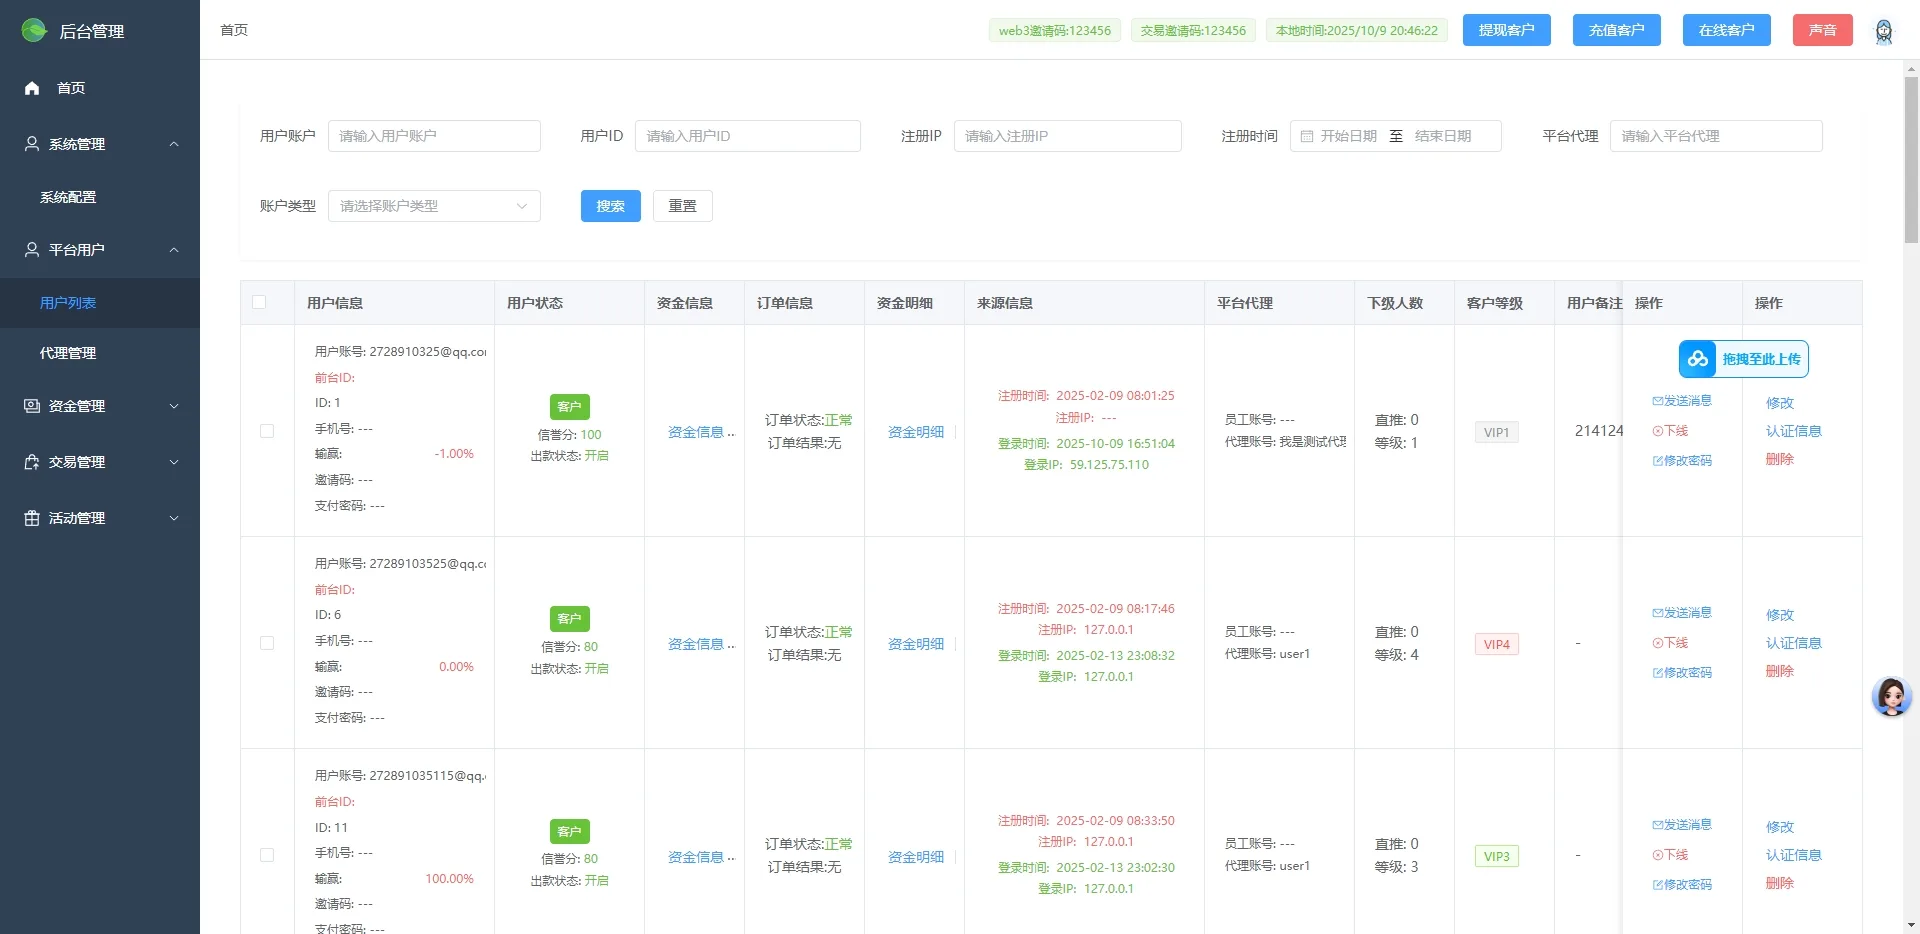This screenshot has height=934, width=1920.
Task: Click the cloud upload icon on 拖拽至此上传
Action: pos(1697,358)
